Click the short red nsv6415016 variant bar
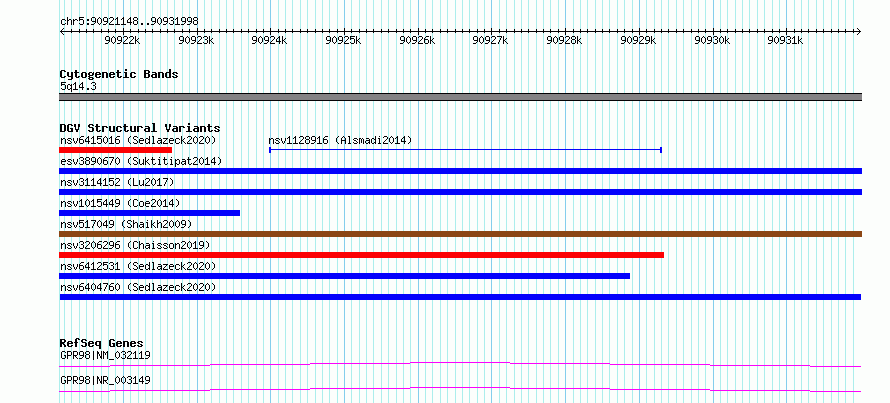 pos(115,150)
